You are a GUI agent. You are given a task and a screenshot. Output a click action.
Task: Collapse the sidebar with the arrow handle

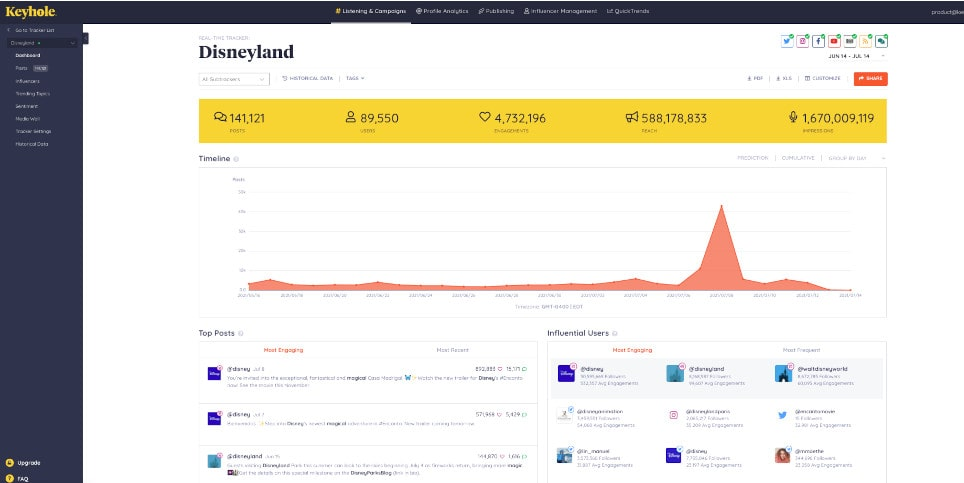pyautogui.click(x=85, y=38)
